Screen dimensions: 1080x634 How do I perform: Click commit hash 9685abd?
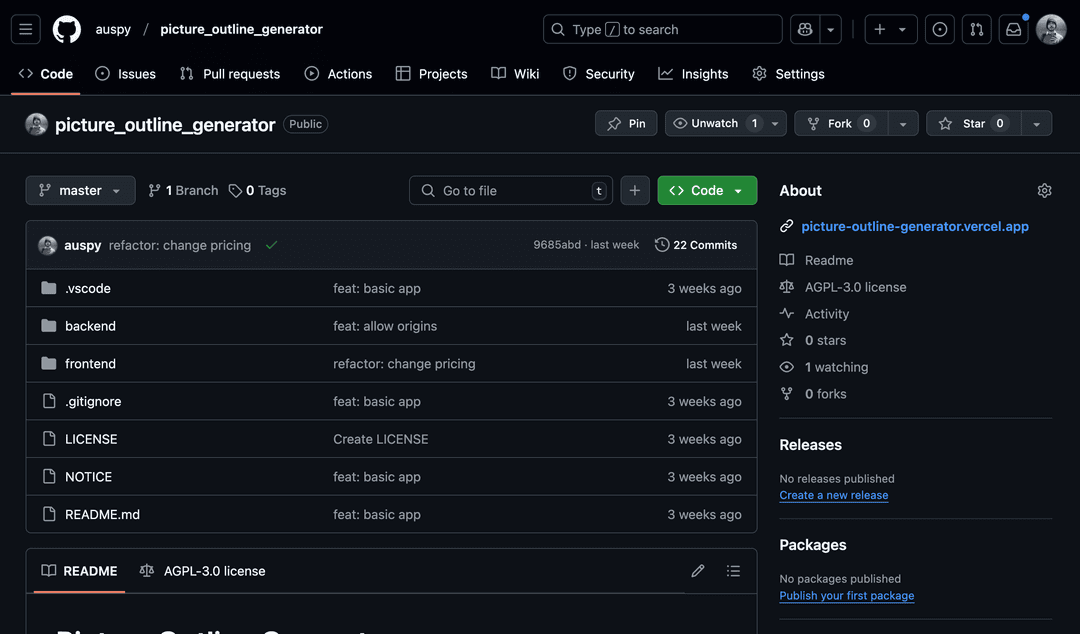coord(557,245)
